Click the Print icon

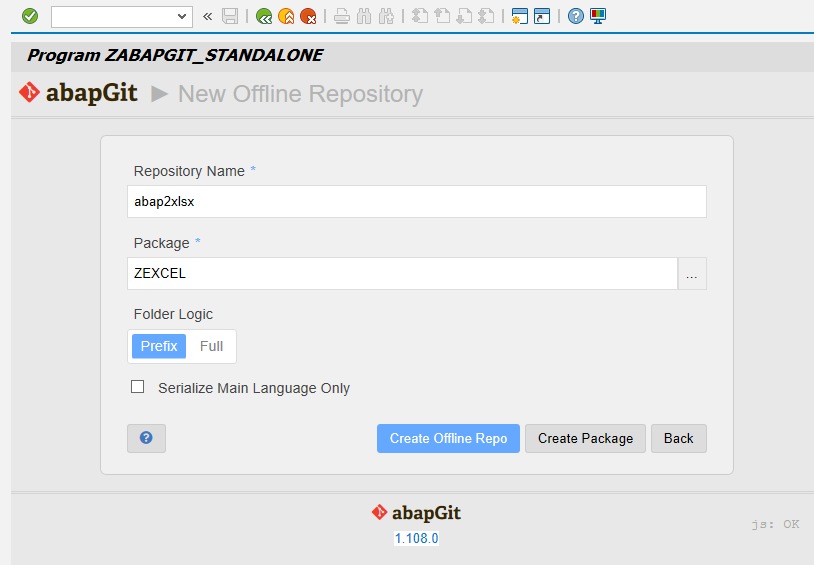click(x=342, y=17)
